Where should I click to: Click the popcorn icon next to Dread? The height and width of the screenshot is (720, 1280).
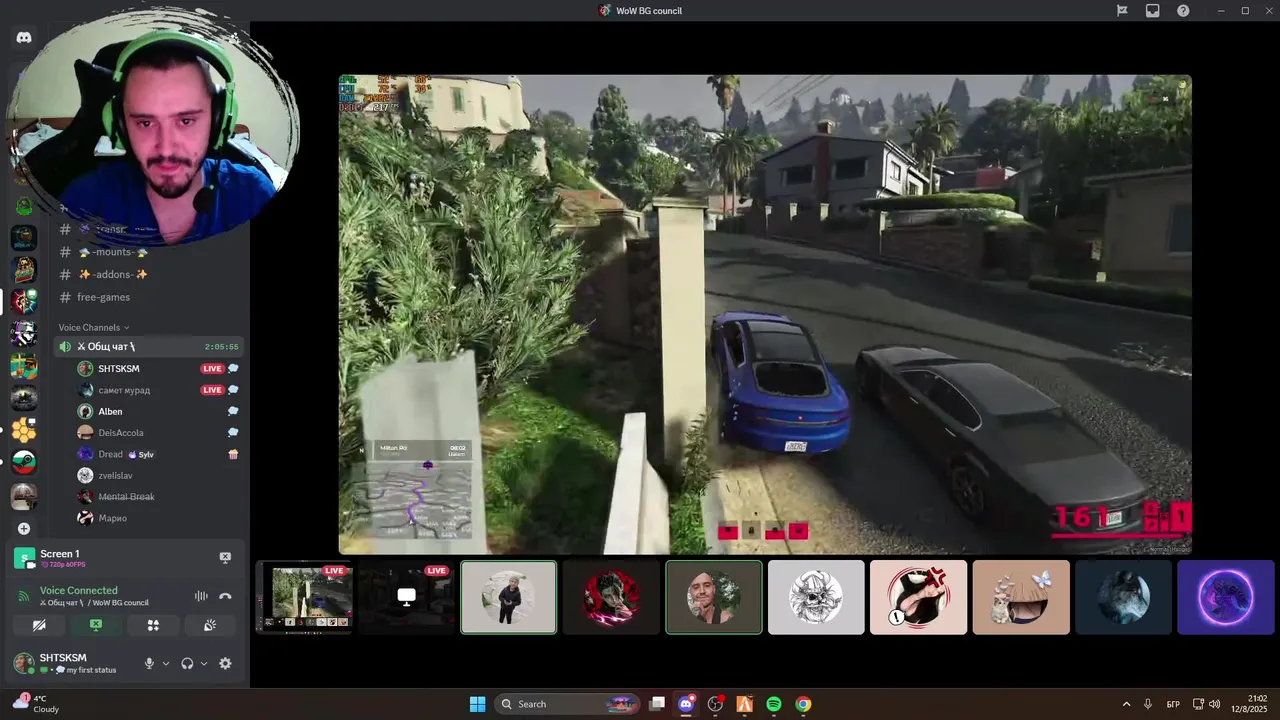pos(233,454)
